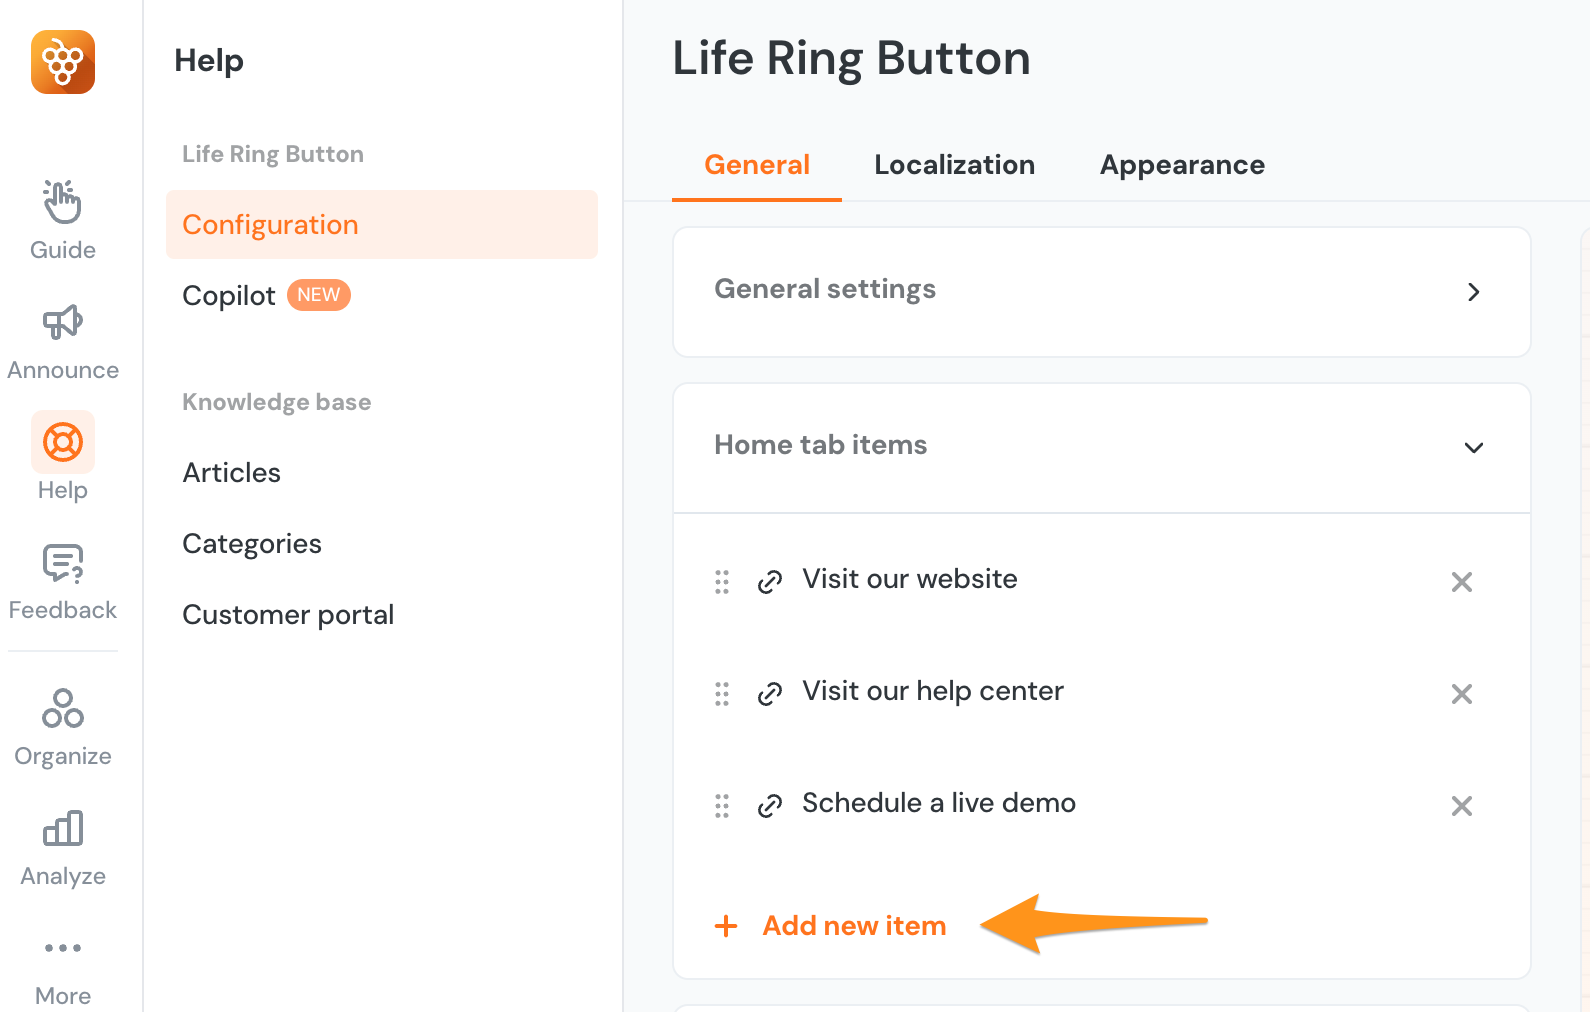Open the Appearance tab
1590x1012 pixels.
tap(1182, 164)
